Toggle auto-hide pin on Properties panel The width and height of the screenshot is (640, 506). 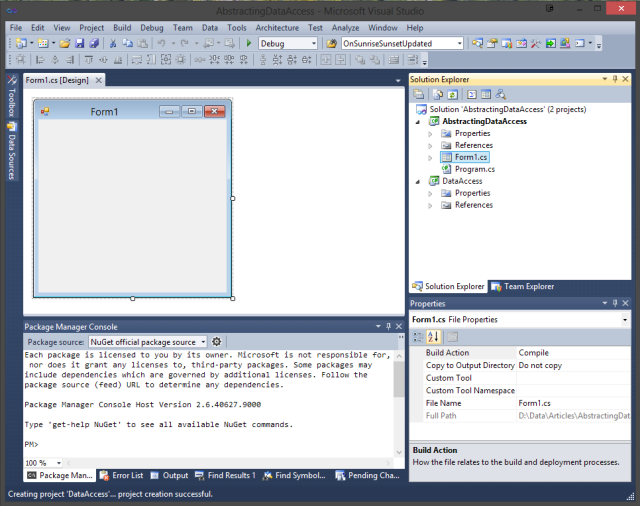(x=615, y=303)
